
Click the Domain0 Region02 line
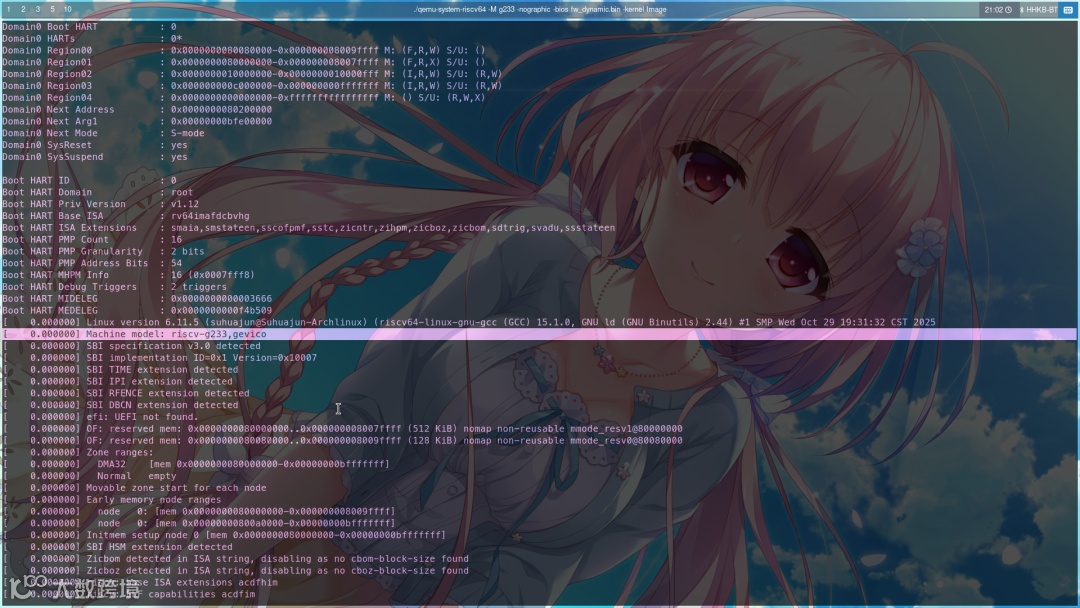pyautogui.click(x=252, y=74)
